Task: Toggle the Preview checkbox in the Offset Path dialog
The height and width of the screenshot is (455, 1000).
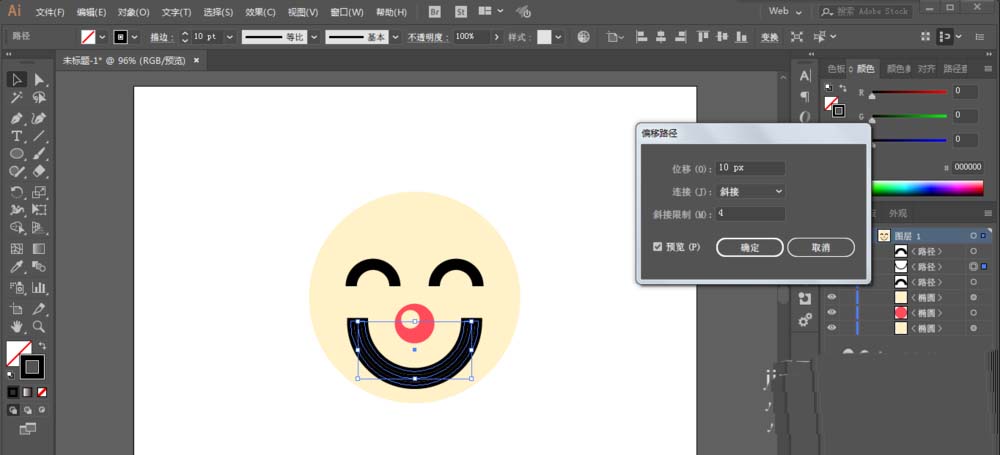Action: pos(657,246)
